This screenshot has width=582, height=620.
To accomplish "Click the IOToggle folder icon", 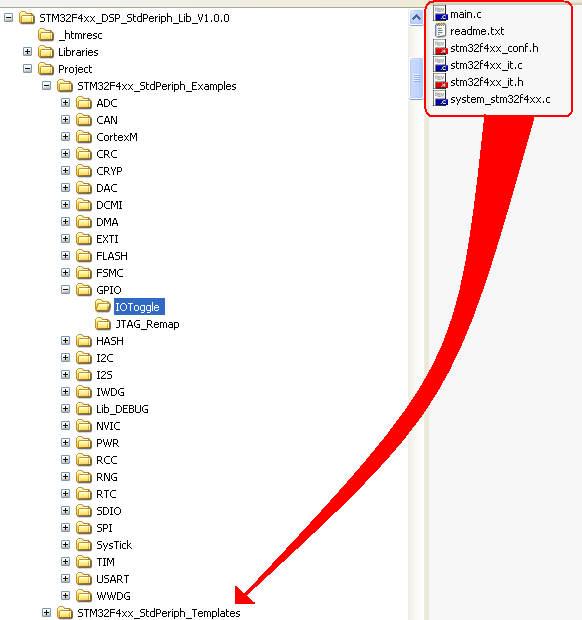I will tap(103, 306).
